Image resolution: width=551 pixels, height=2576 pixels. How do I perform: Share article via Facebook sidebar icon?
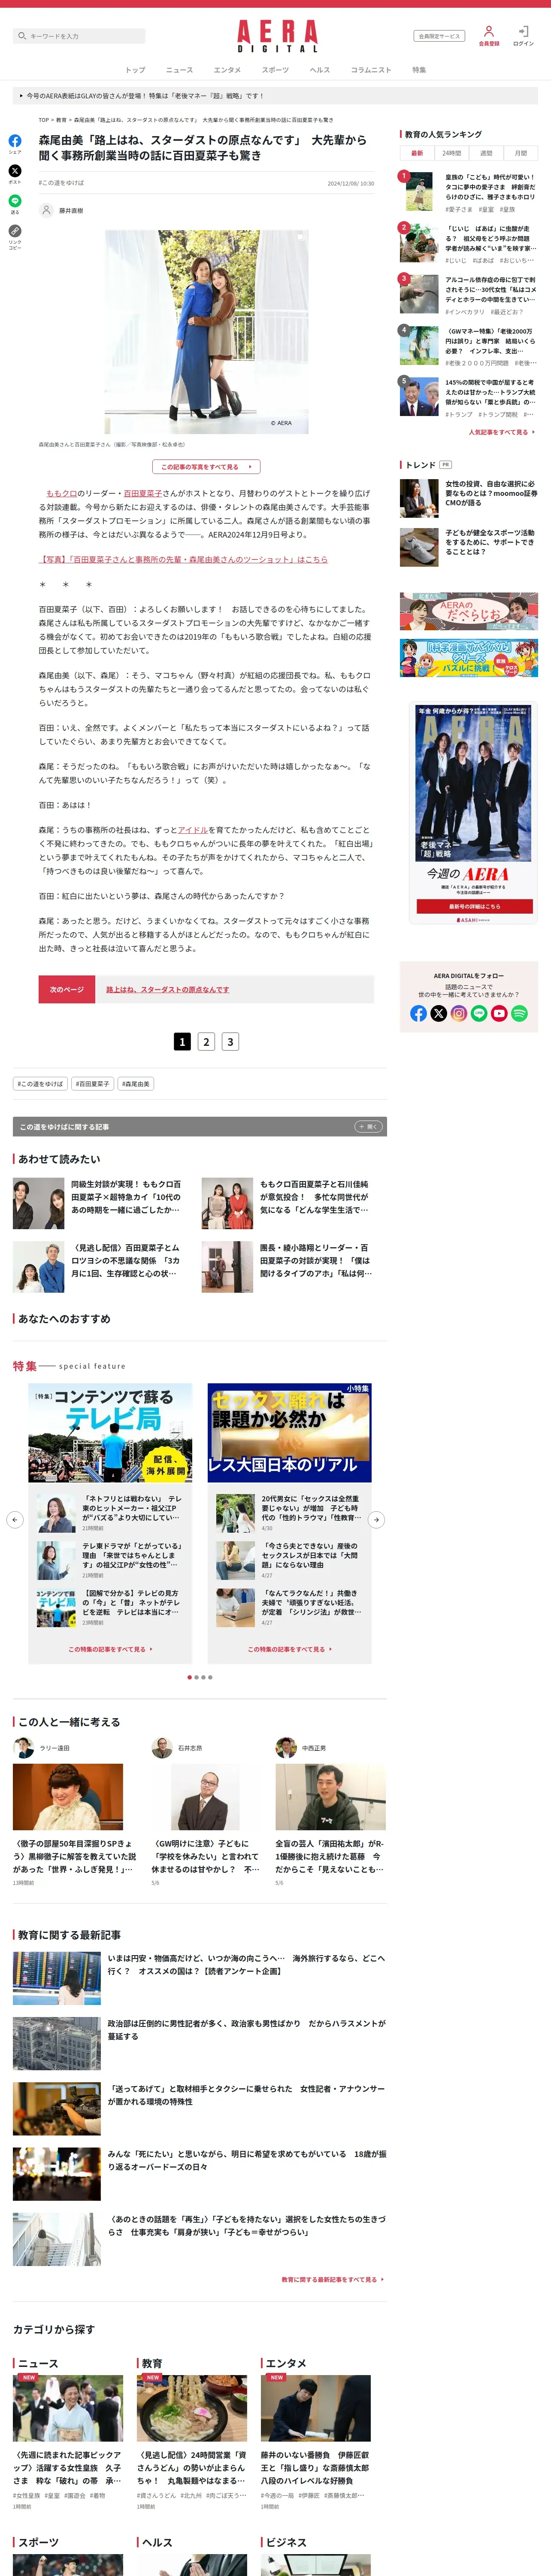(x=15, y=141)
